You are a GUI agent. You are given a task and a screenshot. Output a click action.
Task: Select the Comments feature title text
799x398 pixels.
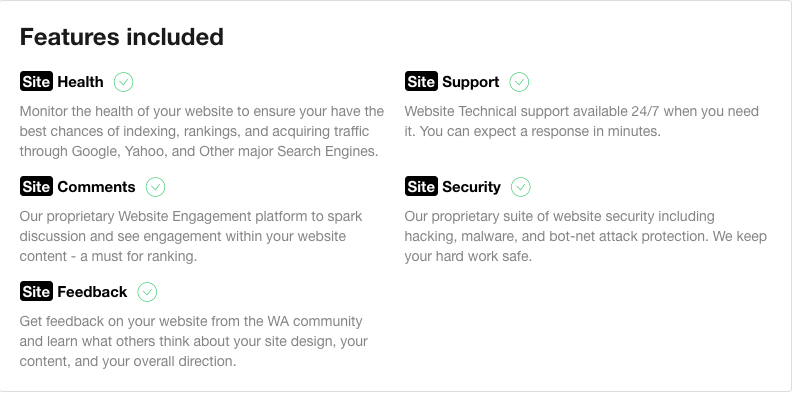96,187
